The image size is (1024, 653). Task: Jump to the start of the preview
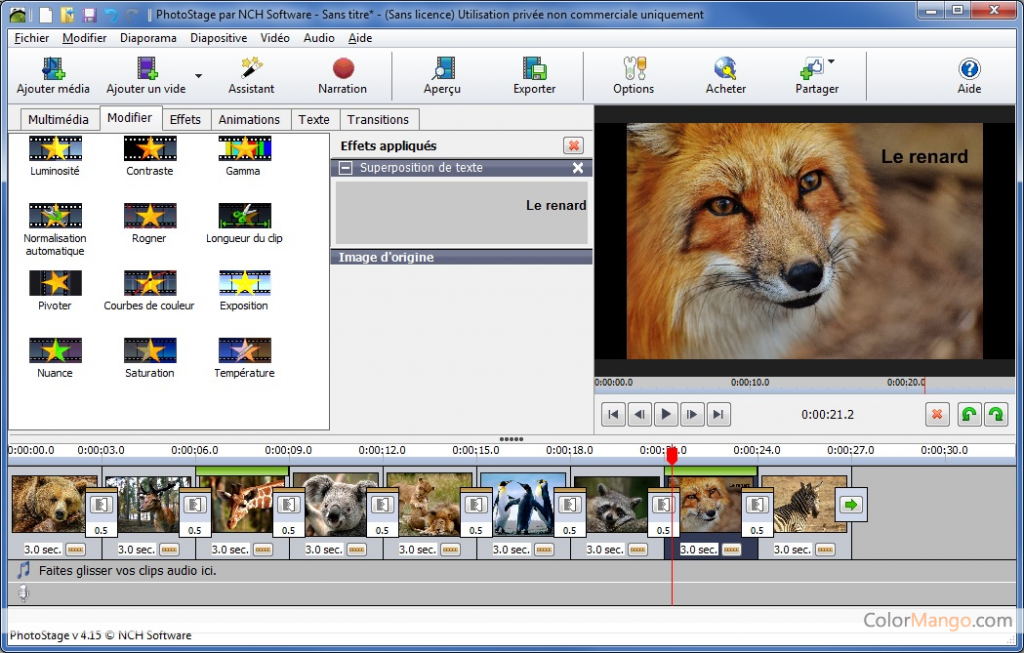pos(613,414)
